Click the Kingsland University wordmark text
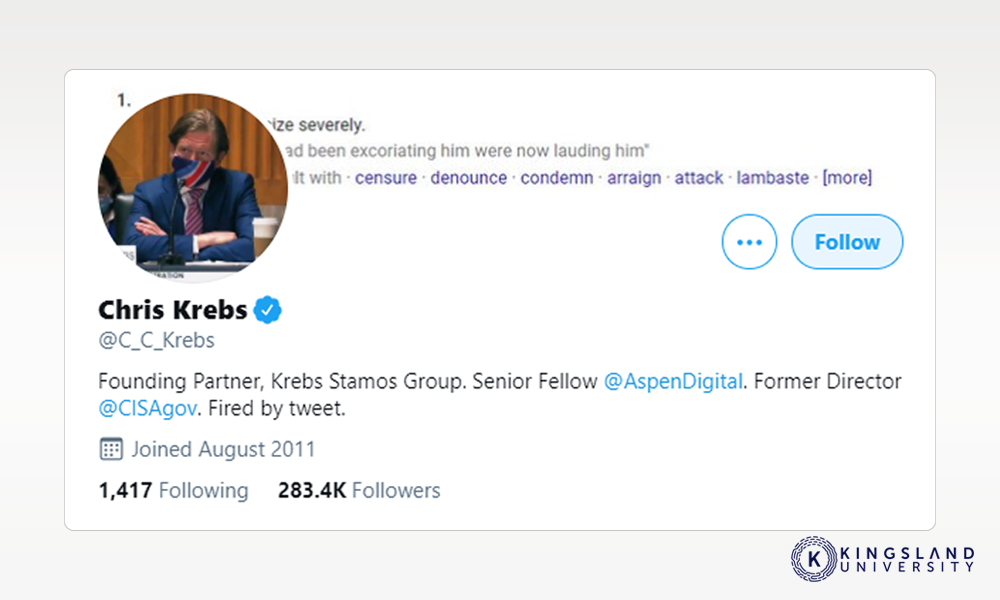 (x=908, y=559)
